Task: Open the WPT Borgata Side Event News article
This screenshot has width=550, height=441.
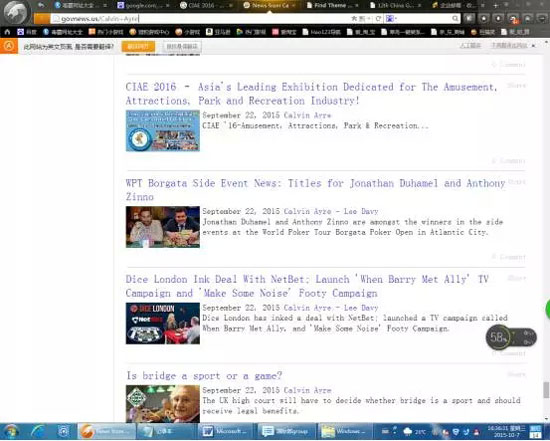Action: (x=315, y=190)
